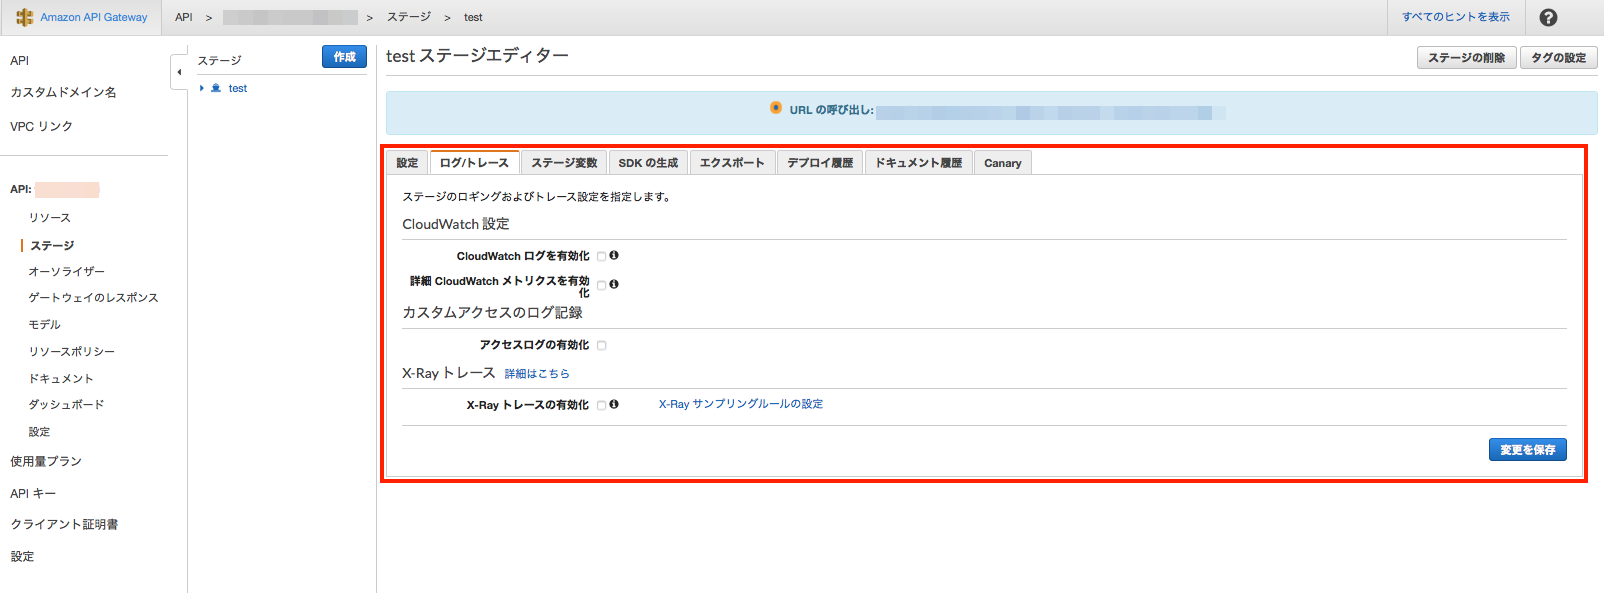Enable the CloudWatch ログを有効化 checkbox

point(602,256)
